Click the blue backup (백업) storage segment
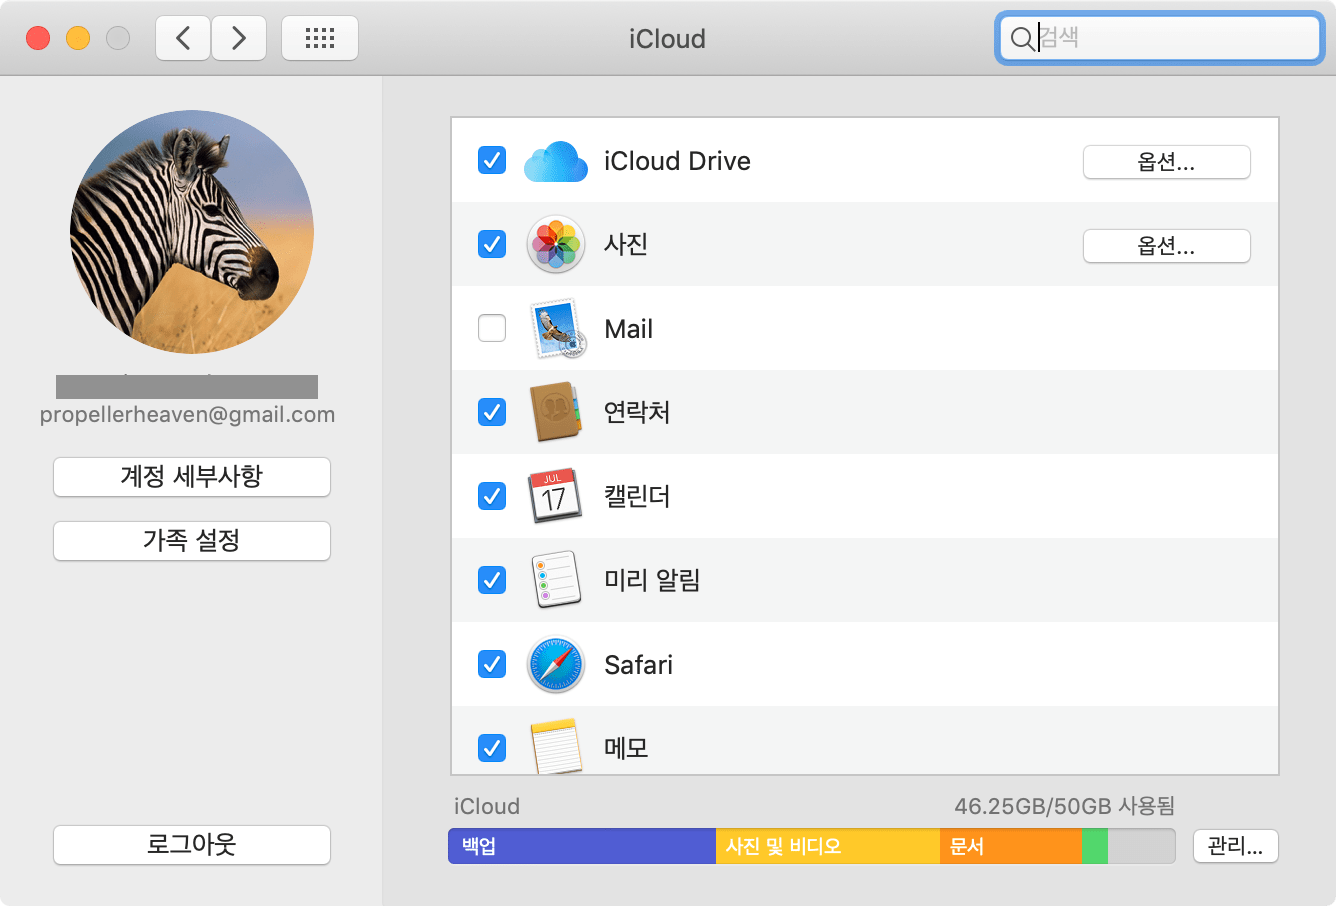The height and width of the screenshot is (906, 1336). [x=582, y=846]
